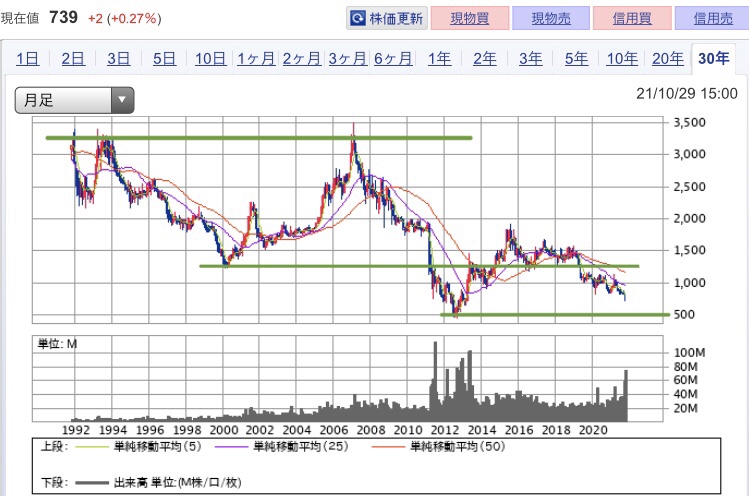749x496 pixels.
Task: Click the 信用買 button
Action: pyautogui.click(x=632, y=18)
